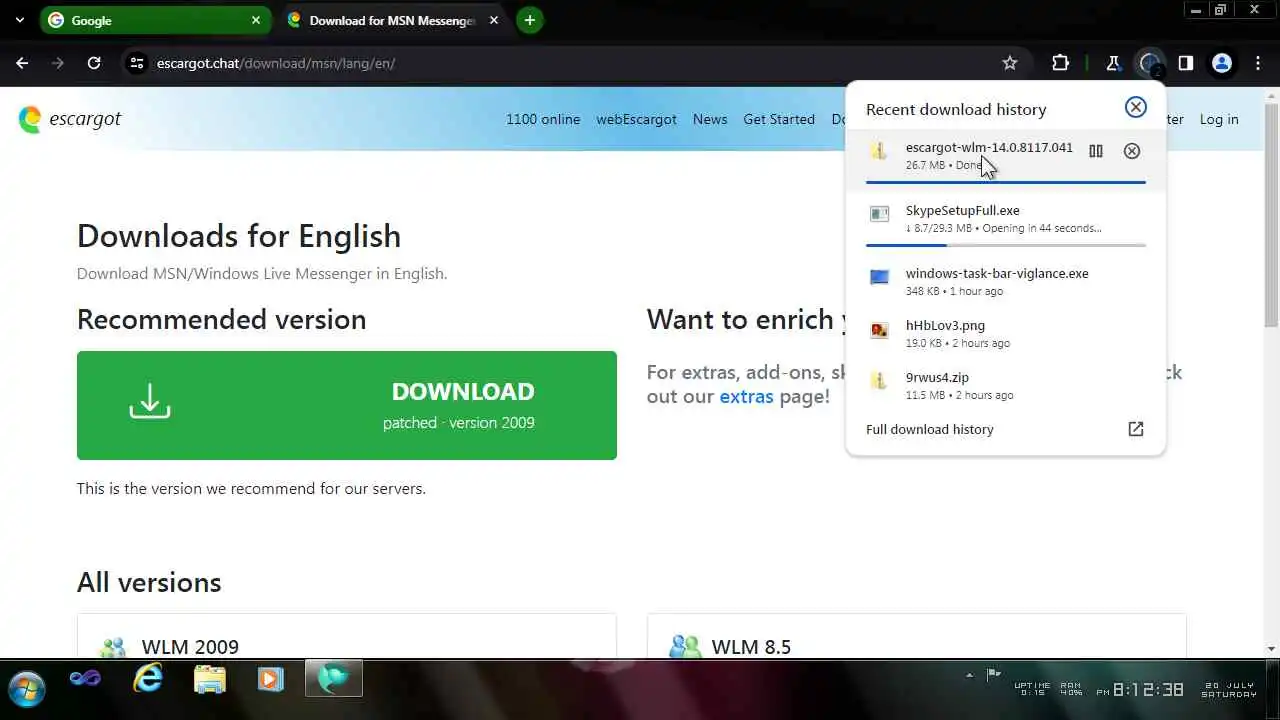
Task: View site information icon in address bar
Action: (137, 63)
